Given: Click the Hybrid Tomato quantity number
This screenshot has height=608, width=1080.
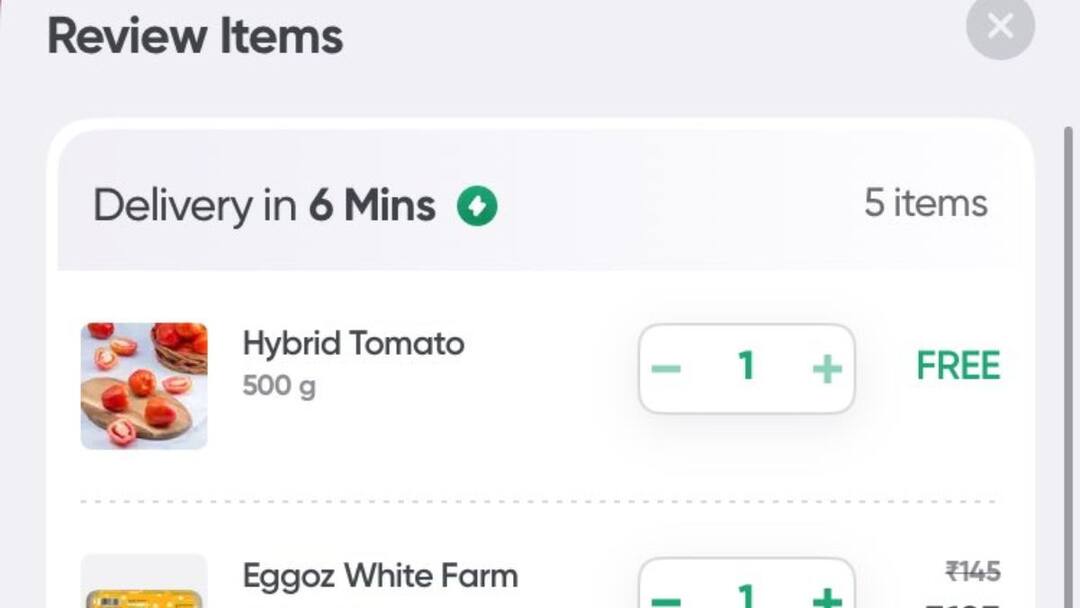Looking at the screenshot, I should click(x=746, y=368).
